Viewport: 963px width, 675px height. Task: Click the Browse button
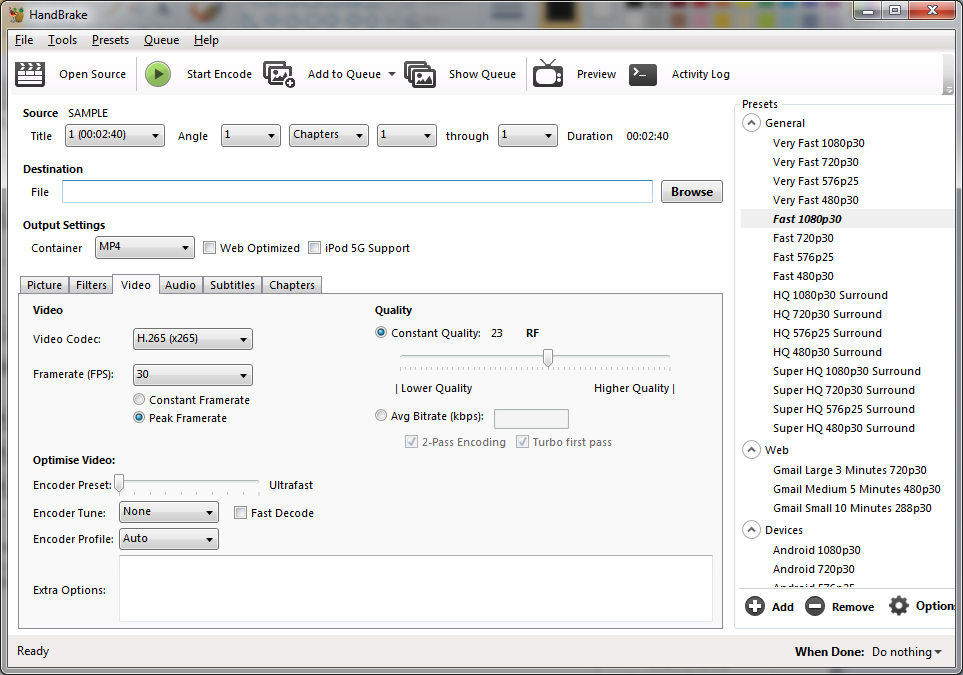click(692, 192)
